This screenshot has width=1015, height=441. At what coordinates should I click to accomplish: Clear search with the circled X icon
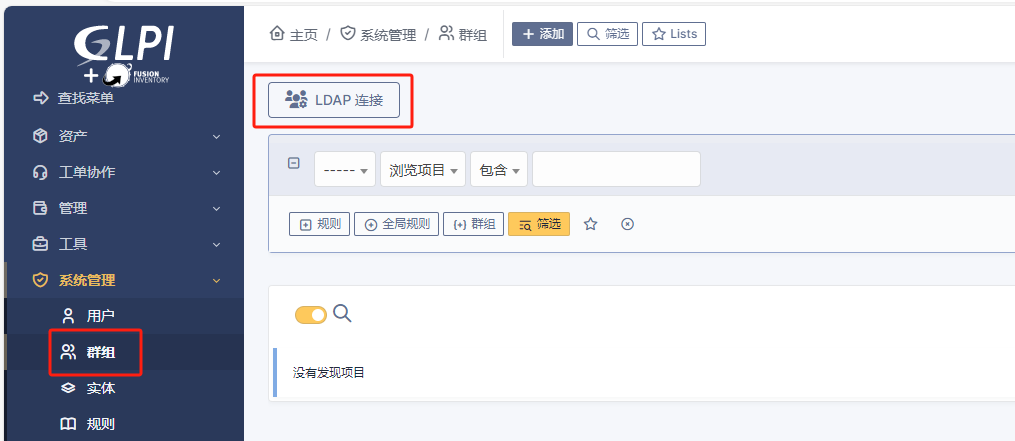coord(627,224)
